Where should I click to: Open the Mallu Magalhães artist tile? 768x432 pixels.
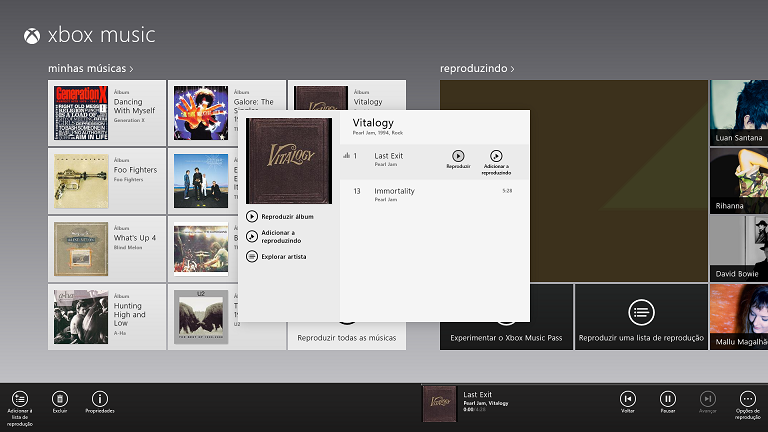click(739, 317)
